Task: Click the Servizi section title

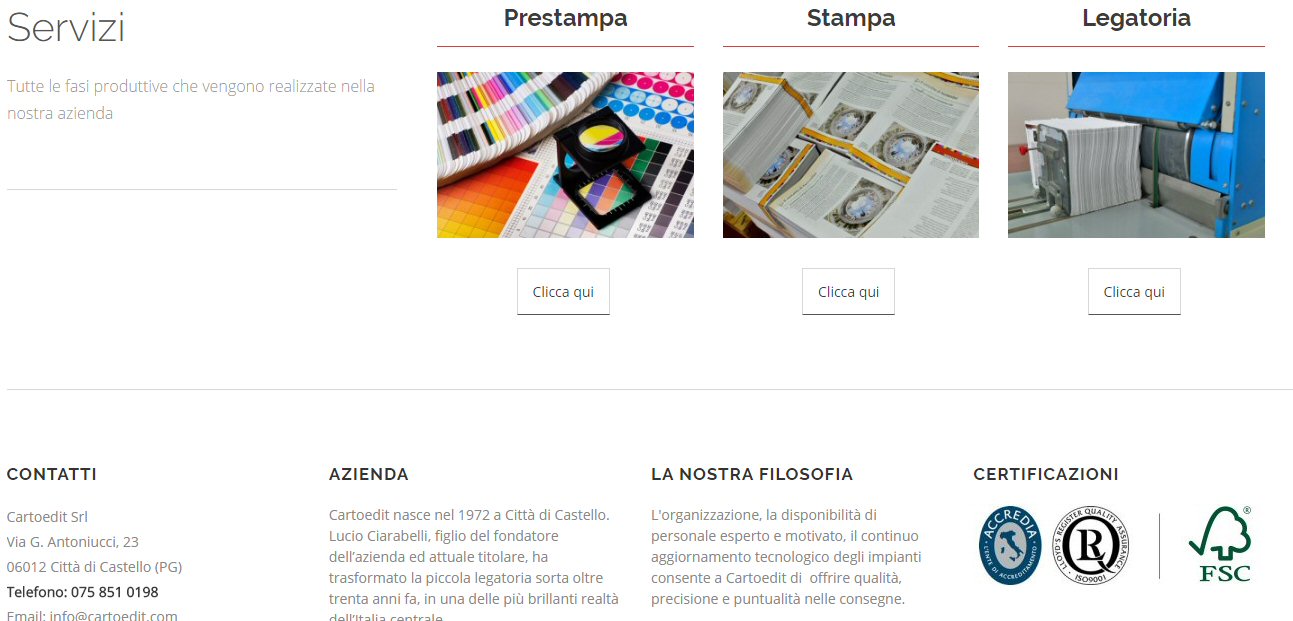Action: (66, 28)
